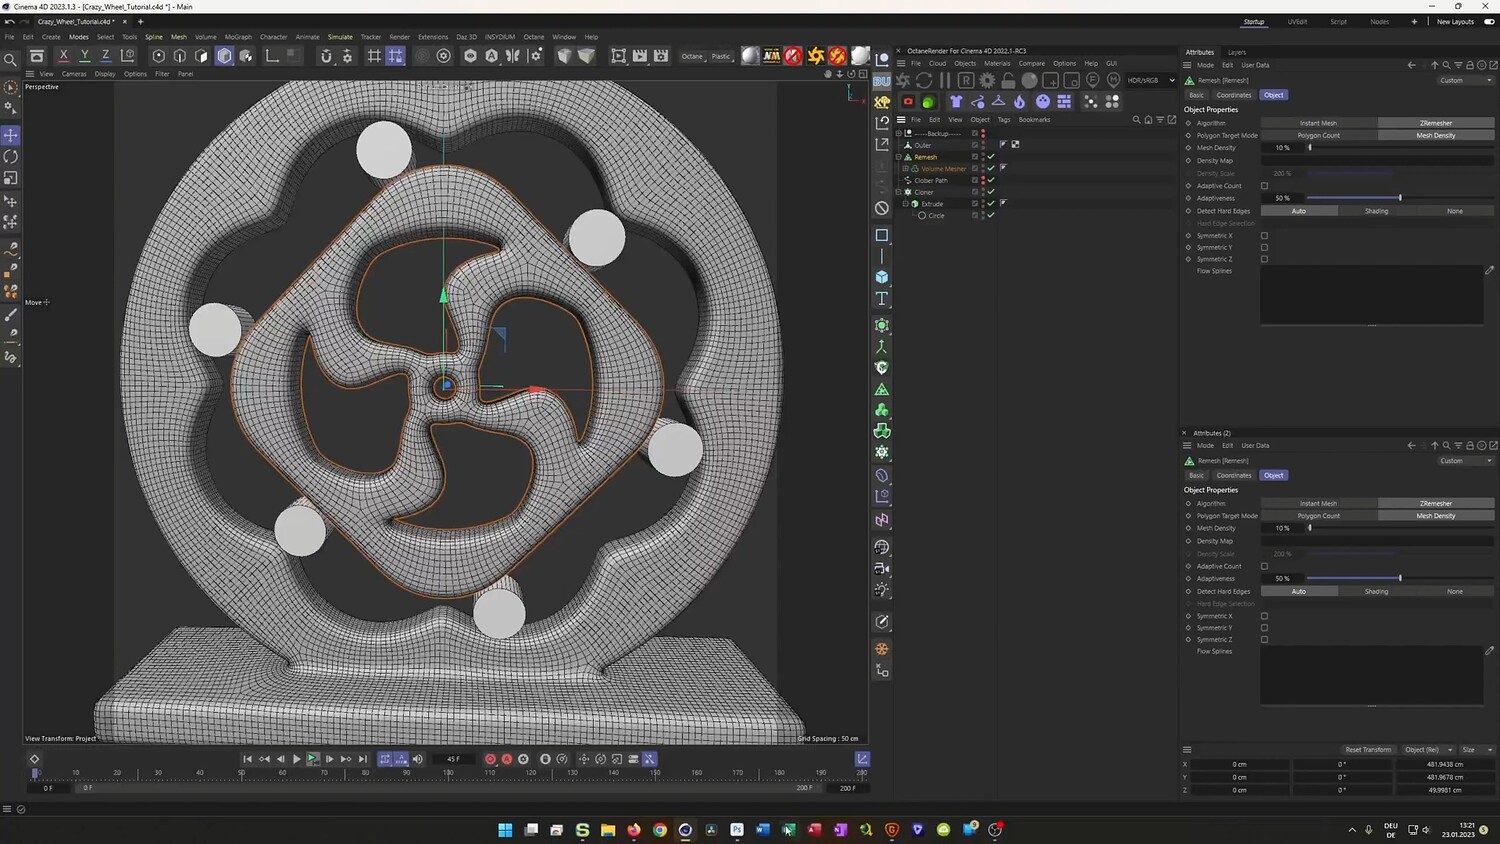Open the Basic tab in Attributes (2) panel
The height and width of the screenshot is (844, 1500).
pos(1197,475)
